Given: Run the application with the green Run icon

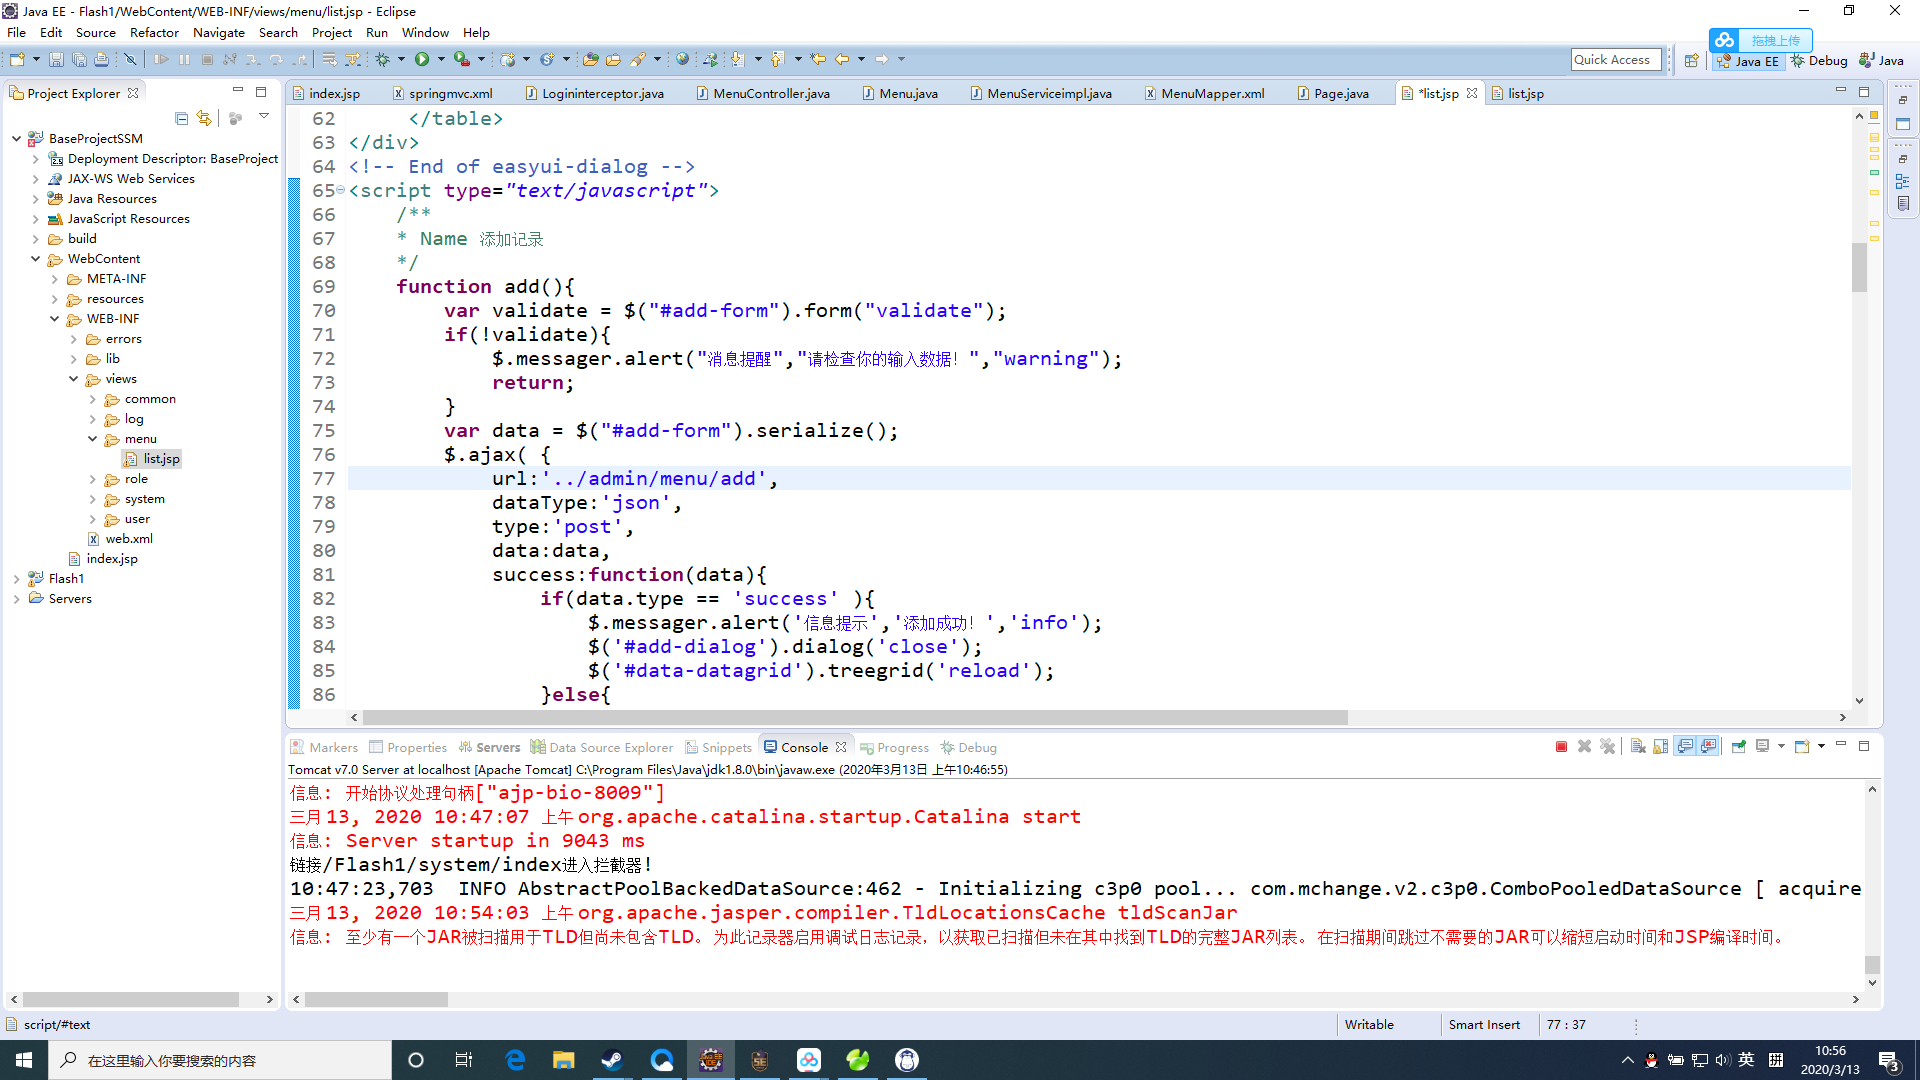Looking at the screenshot, I should click(x=422, y=60).
